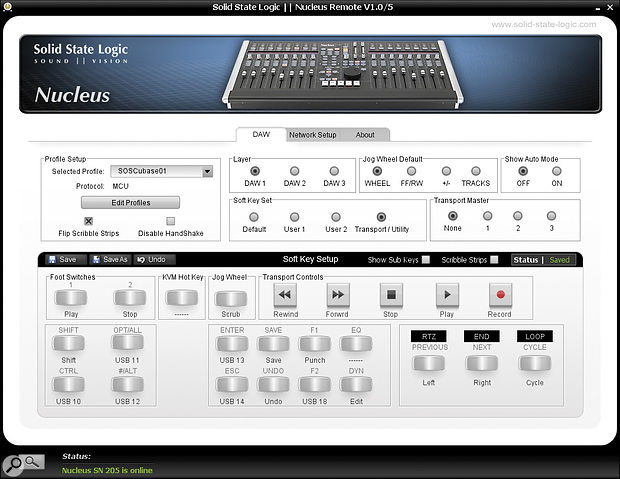620x479 pixels.
Task: Select the OPT/ALL soft key USB 11
Action: (x=127, y=343)
